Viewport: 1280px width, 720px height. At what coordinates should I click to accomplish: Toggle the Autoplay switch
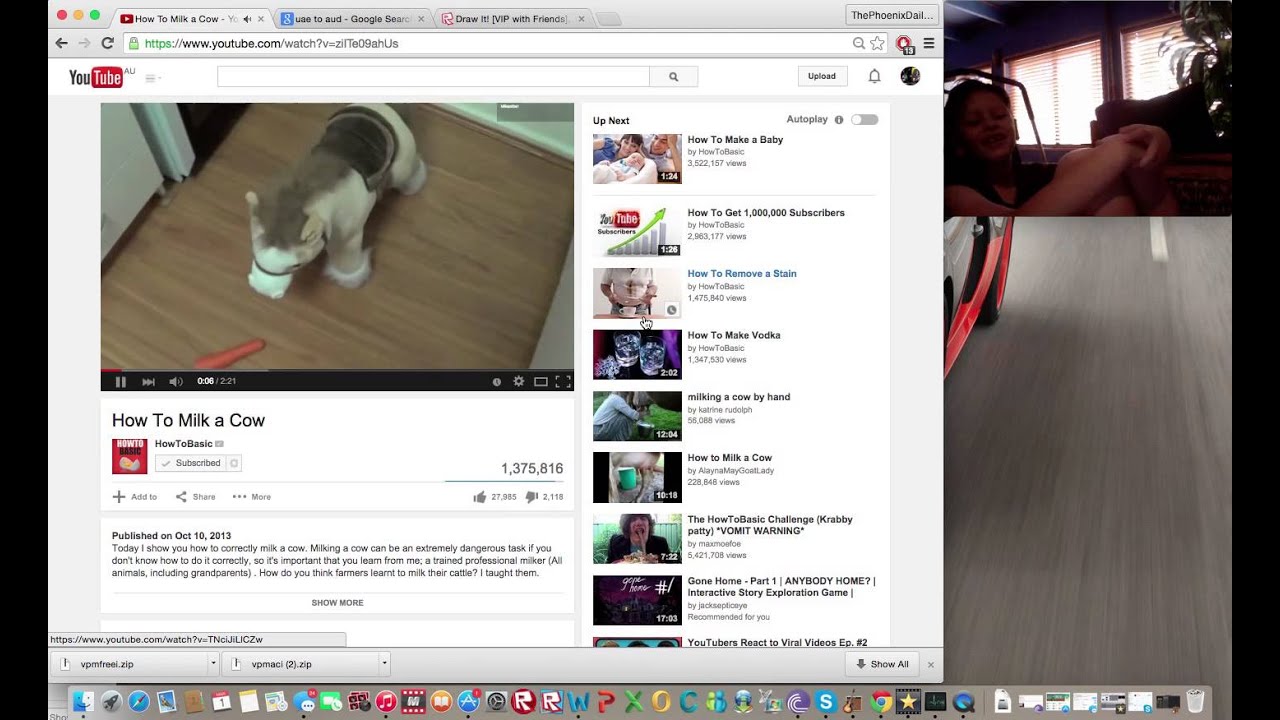pos(865,120)
